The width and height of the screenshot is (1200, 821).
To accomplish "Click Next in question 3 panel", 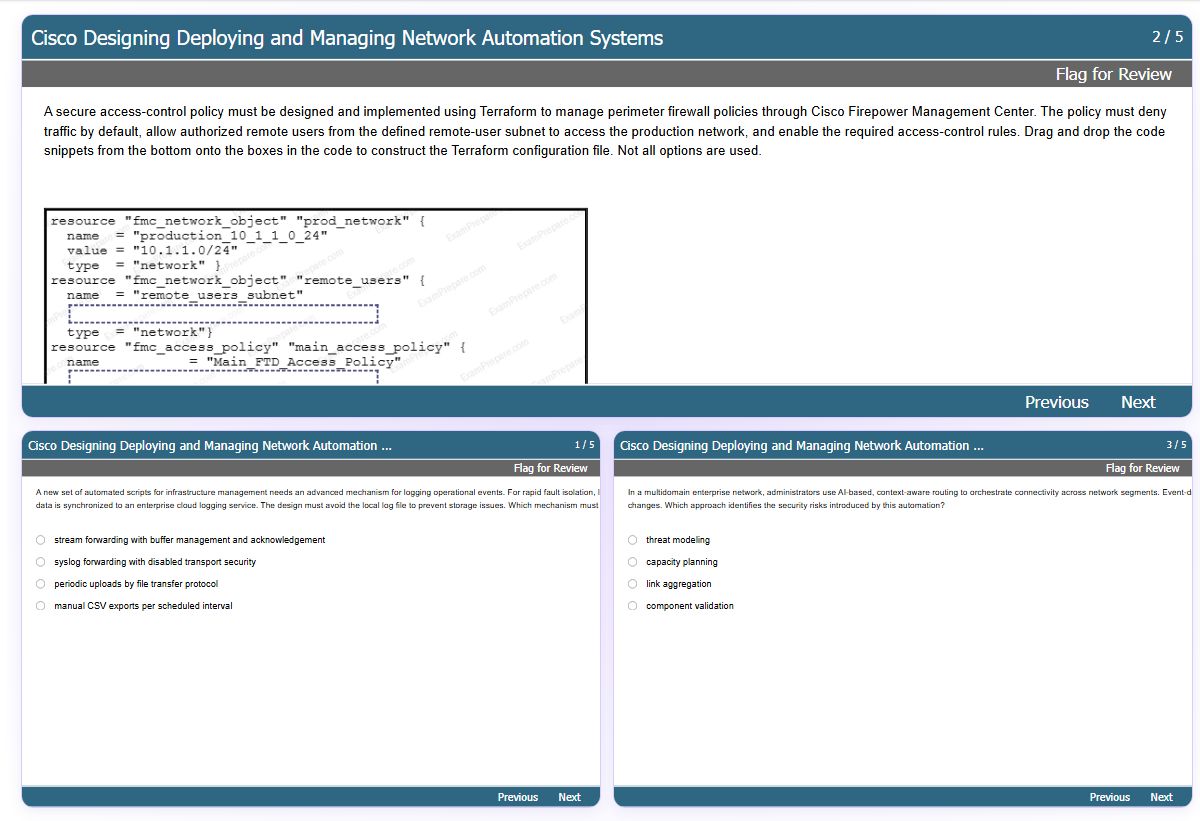I will point(1161,797).
